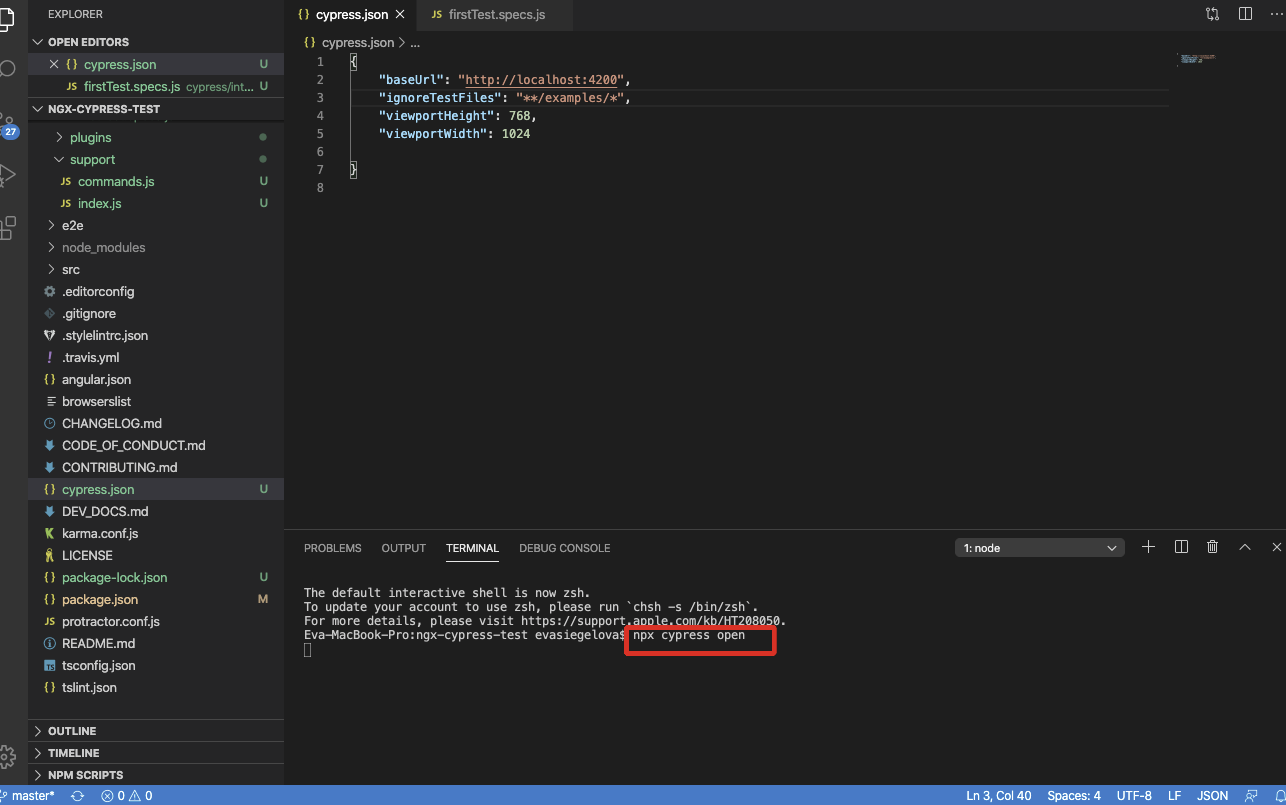Maximize terminal panel with chevron up icon
Viewport: 1286px width, 805px height.
coord(1245,547)
